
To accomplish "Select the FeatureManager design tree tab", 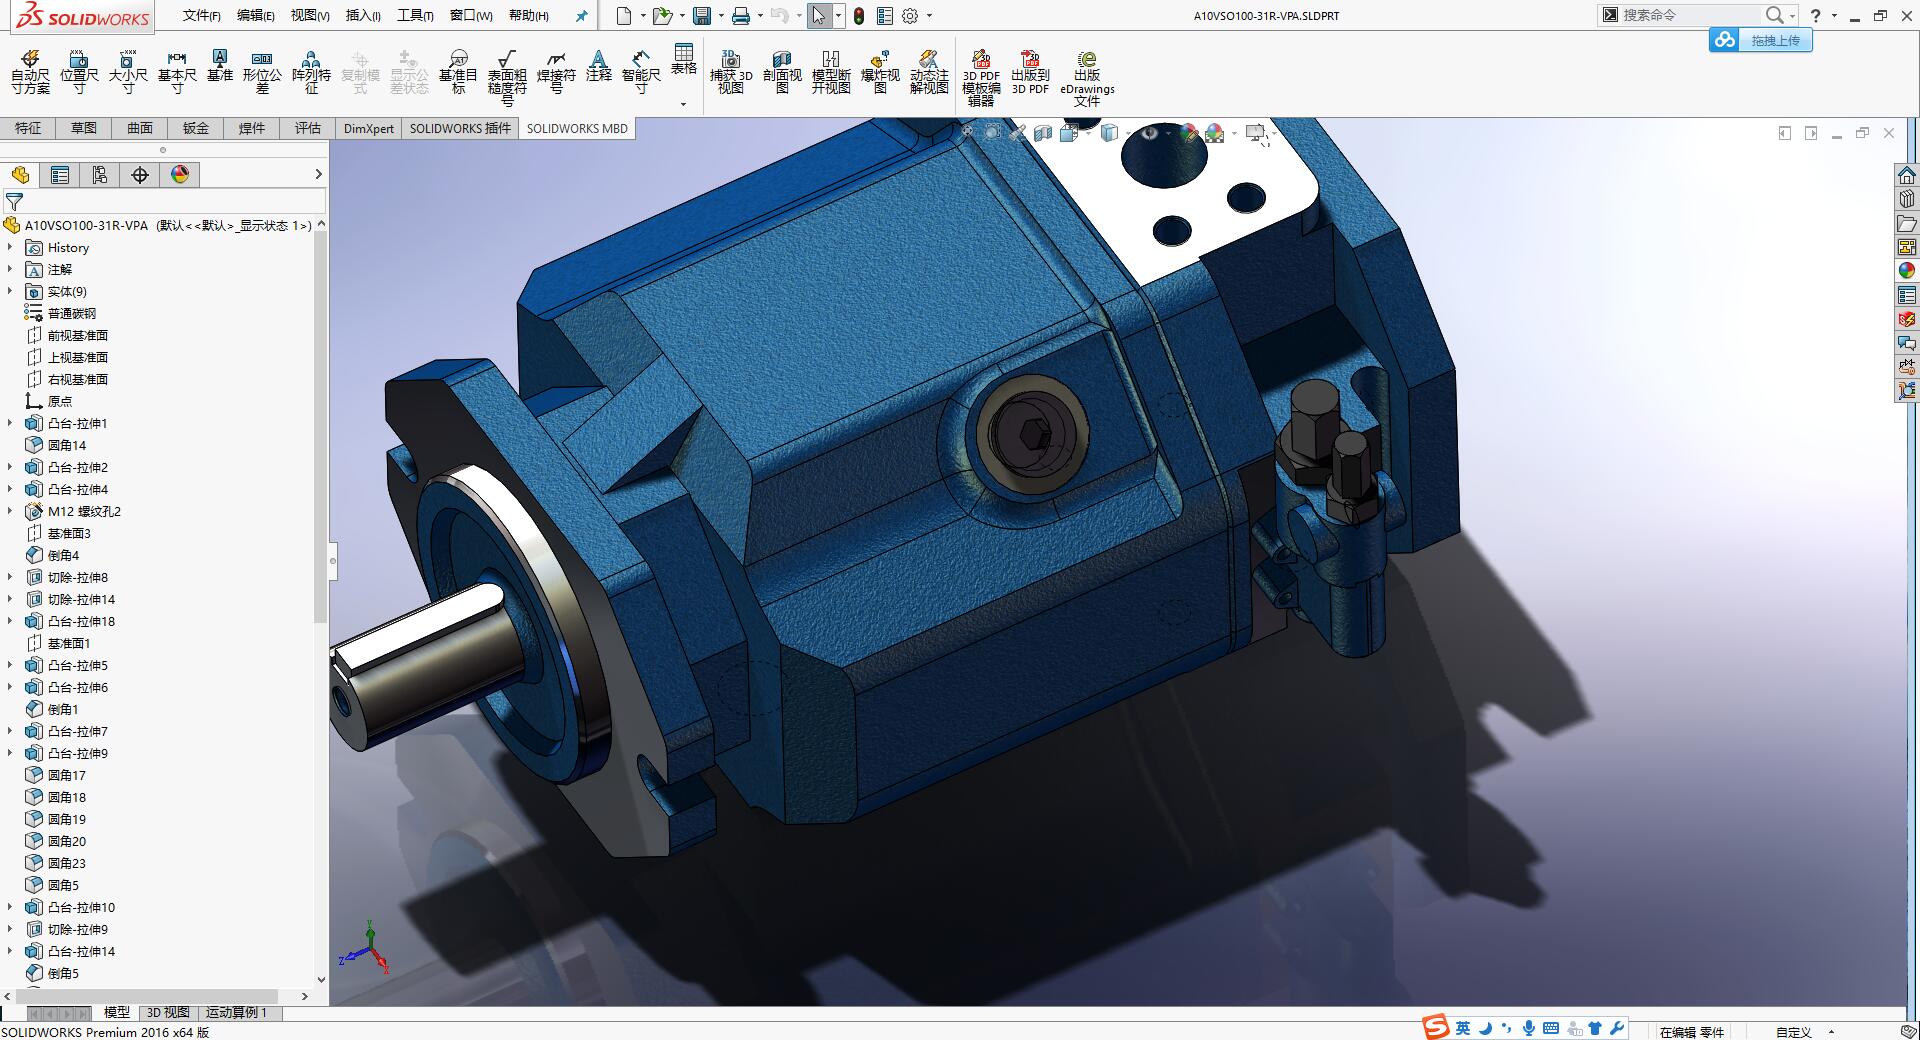I will (20, 175).
